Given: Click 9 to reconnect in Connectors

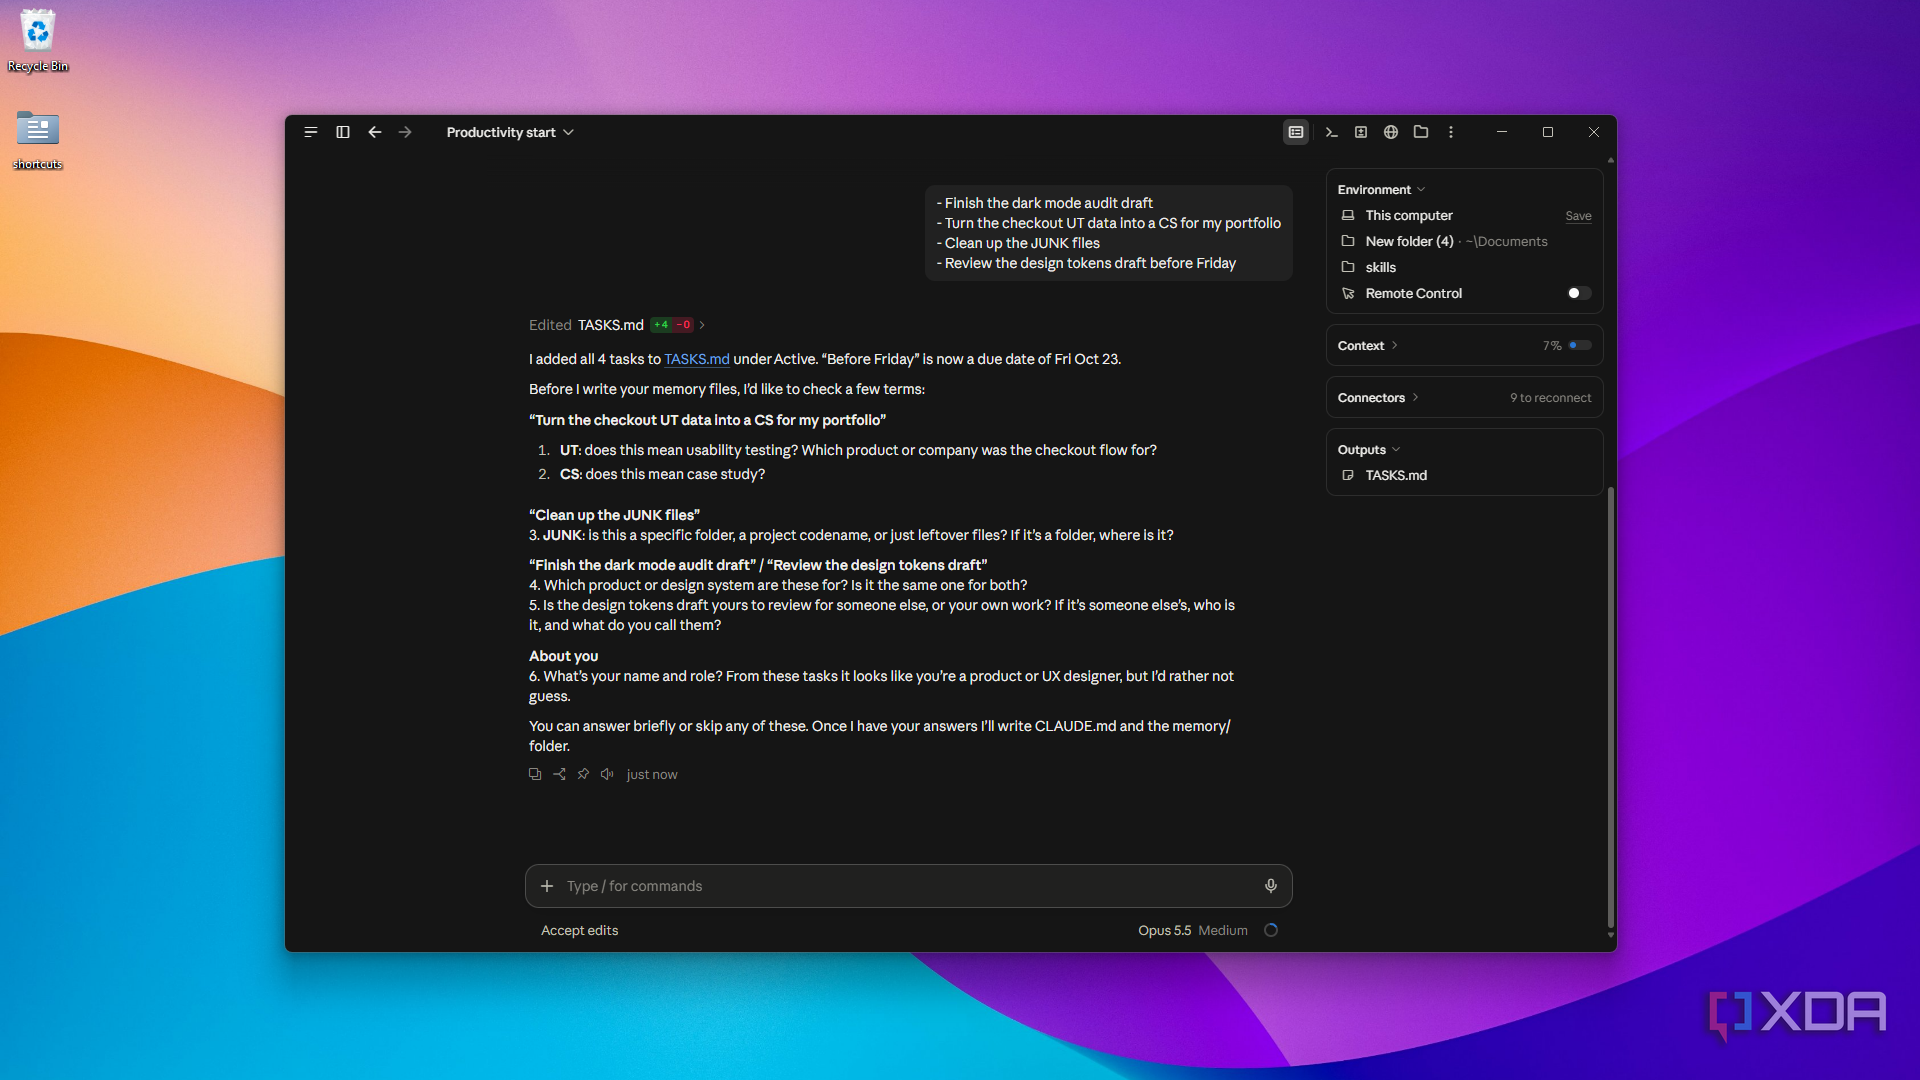Looking at the screenshot, I should (1550, 398).
